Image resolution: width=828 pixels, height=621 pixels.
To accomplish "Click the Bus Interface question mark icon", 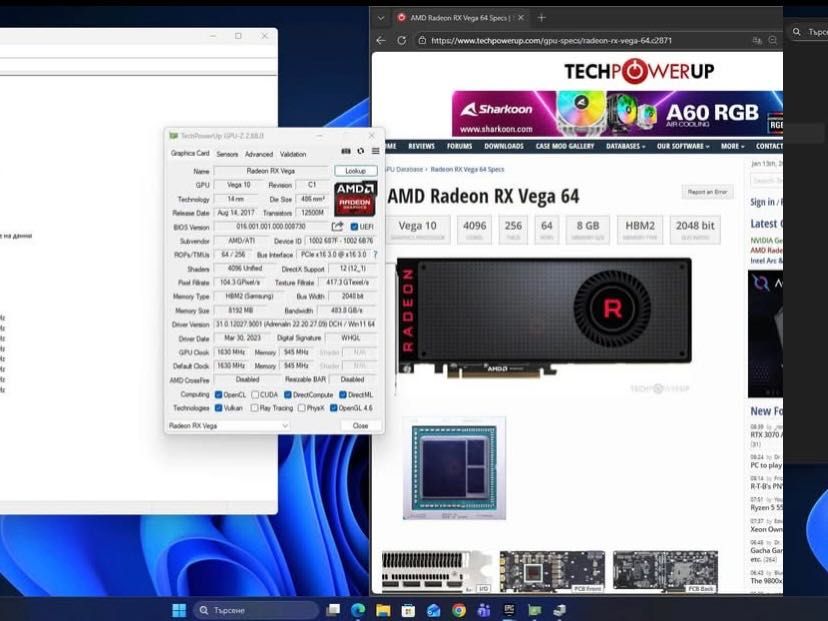I will 375,255.
